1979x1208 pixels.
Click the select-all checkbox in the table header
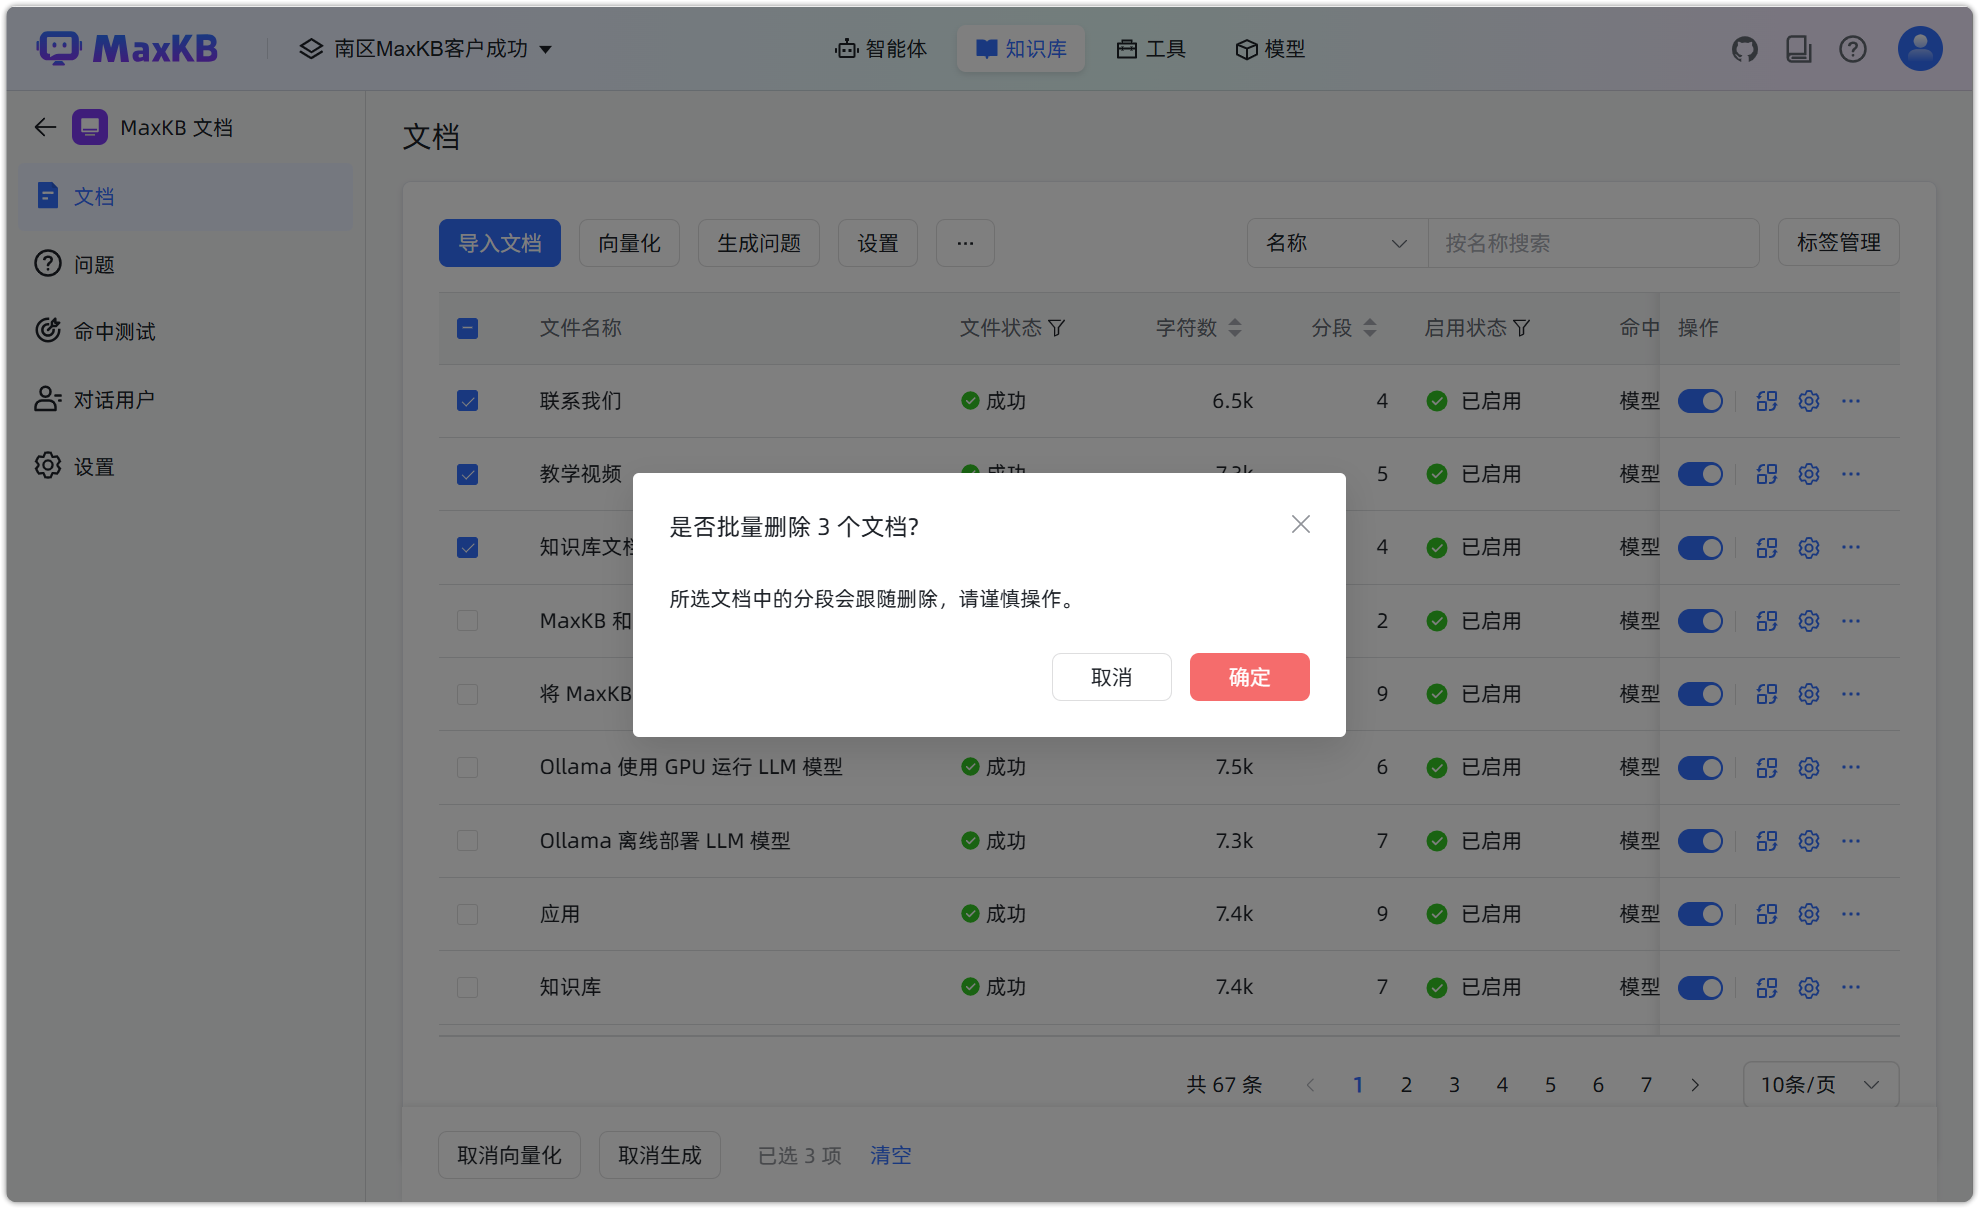[x=467, y=327]
